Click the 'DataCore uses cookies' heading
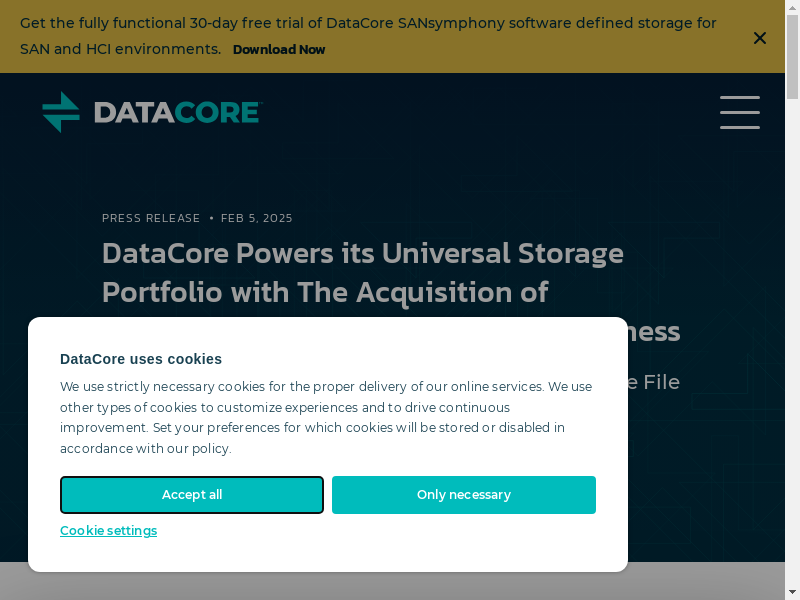This screenshot has height=600, width=800. 141,359
